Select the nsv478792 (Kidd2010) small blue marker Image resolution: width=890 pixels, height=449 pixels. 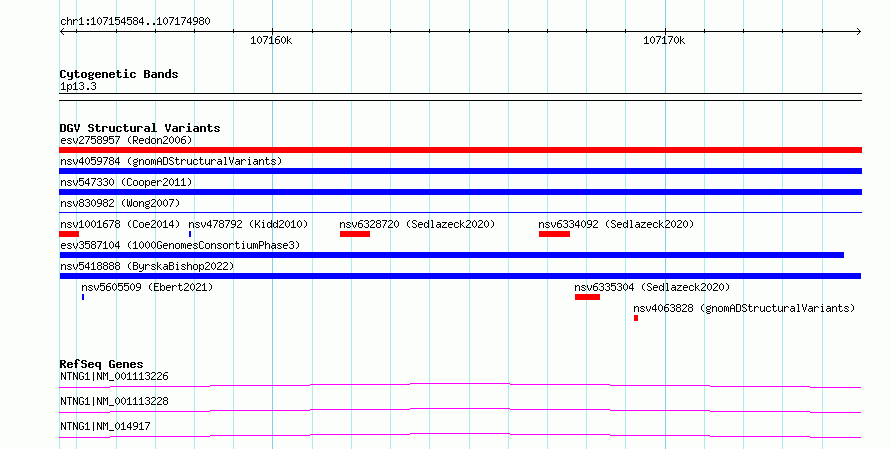[x=190, y=234]
